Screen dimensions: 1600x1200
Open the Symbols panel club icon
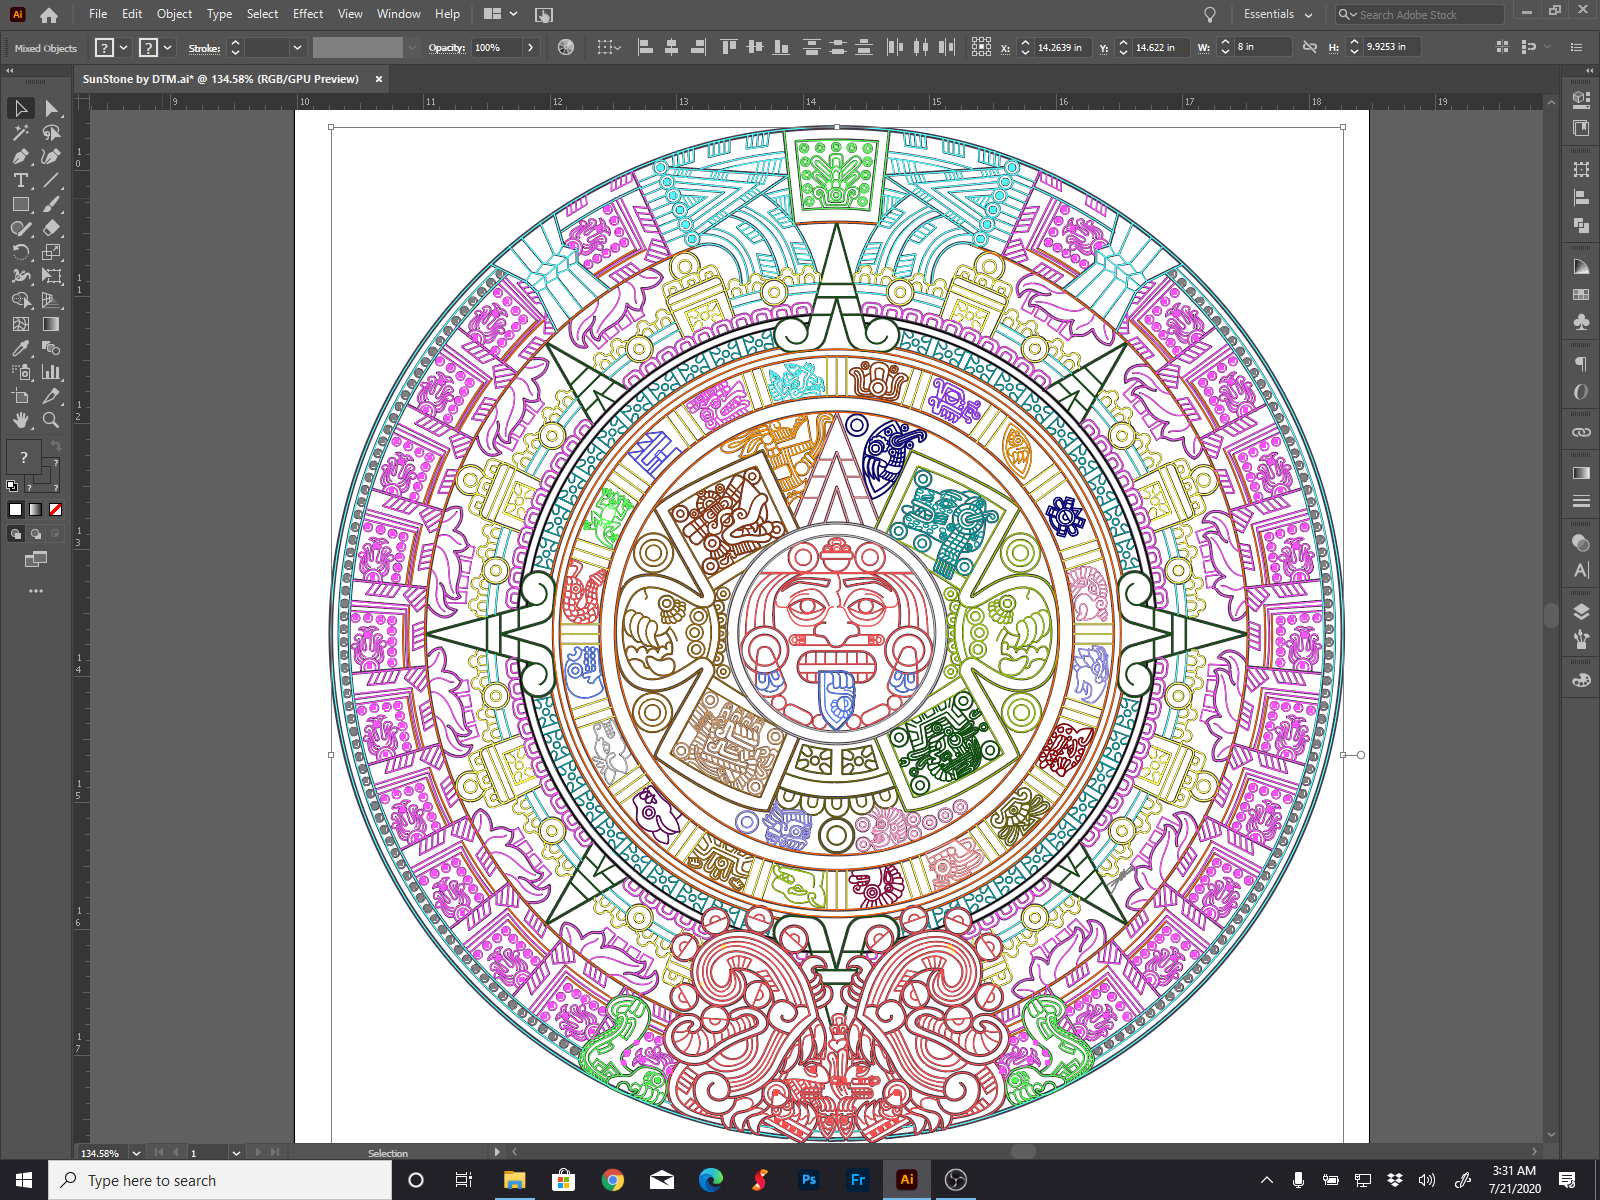coord(1581,322)
